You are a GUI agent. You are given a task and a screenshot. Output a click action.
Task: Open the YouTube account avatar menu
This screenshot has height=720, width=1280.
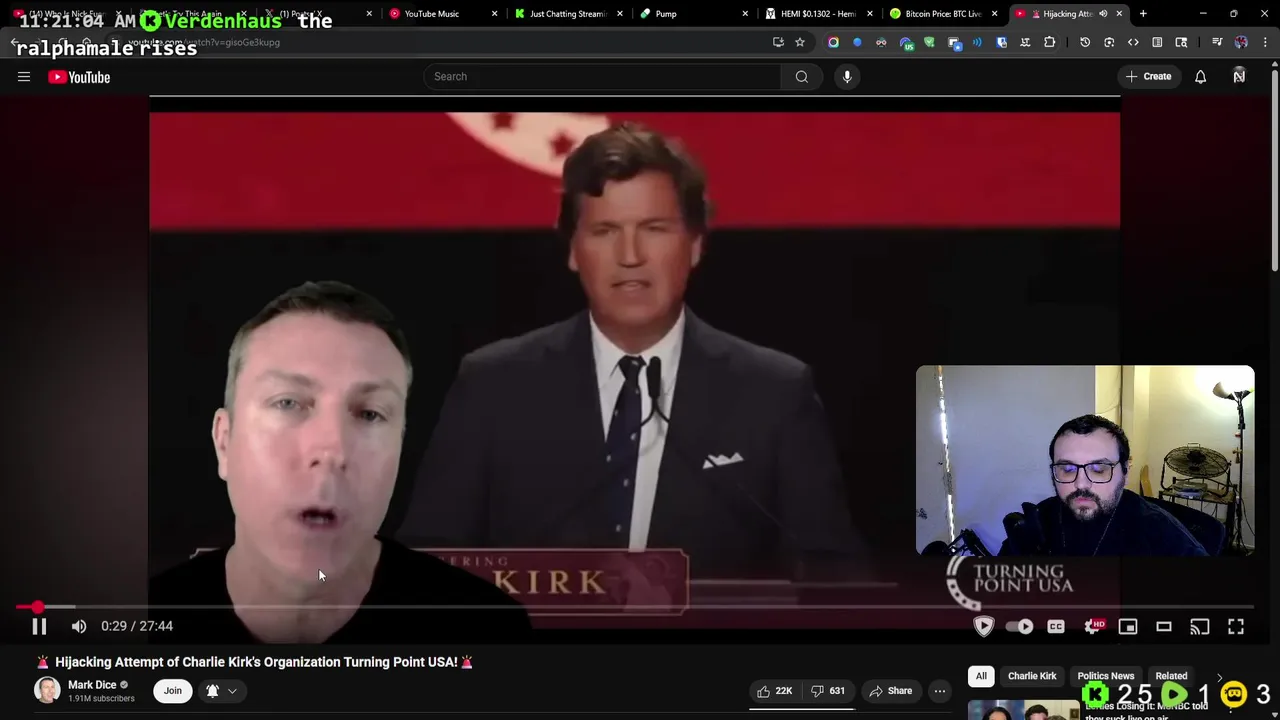(1239, 77)
